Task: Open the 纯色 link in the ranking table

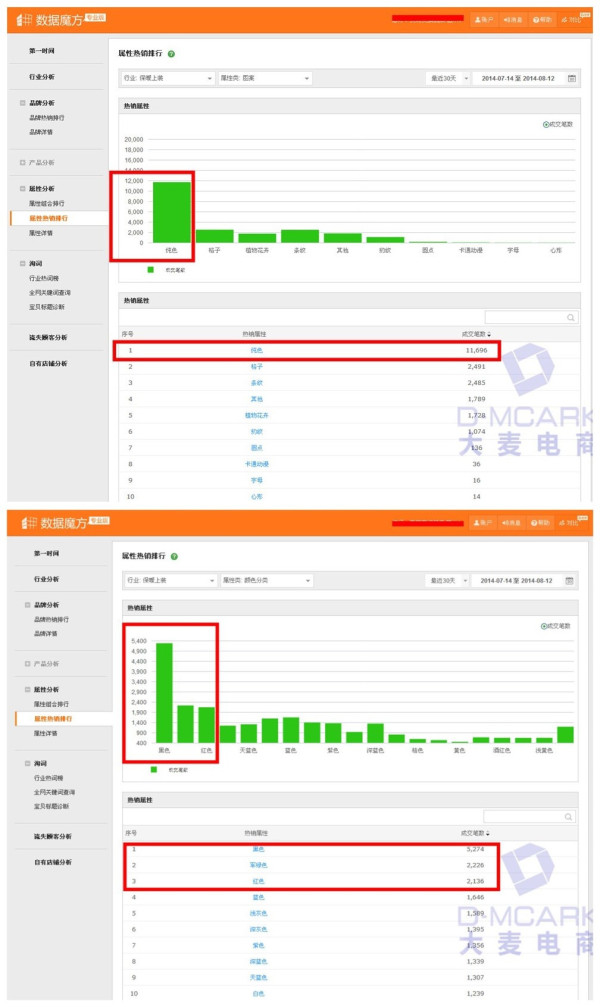Action: click(256, 351)
